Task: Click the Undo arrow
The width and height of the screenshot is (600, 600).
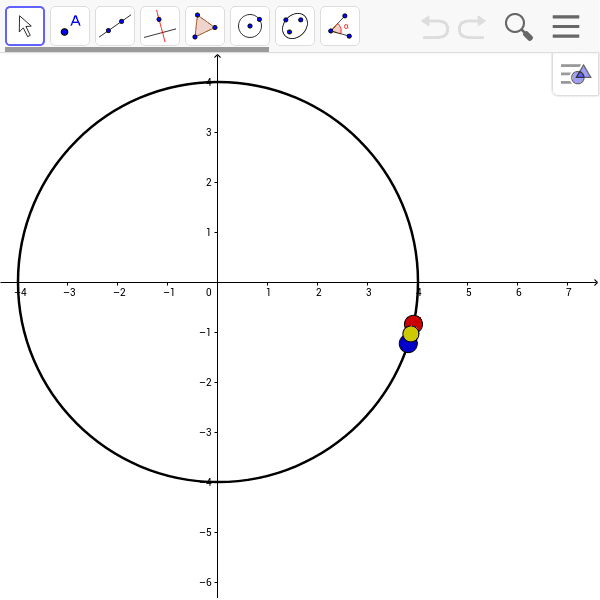Action: pos(435,27)
